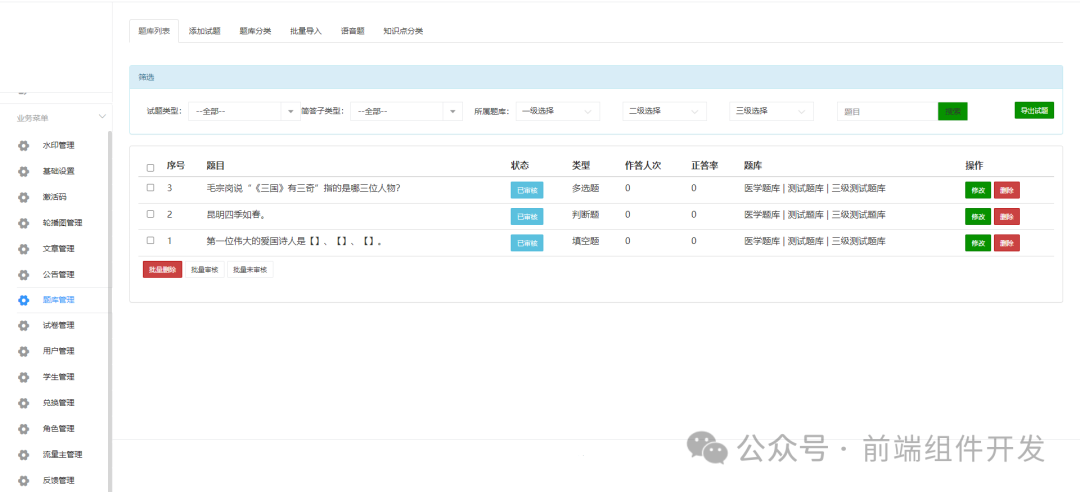Viewport: 1080px width, 492px height.
Task: Click the gear icon beside 基础设置
Action: [24, 172]
